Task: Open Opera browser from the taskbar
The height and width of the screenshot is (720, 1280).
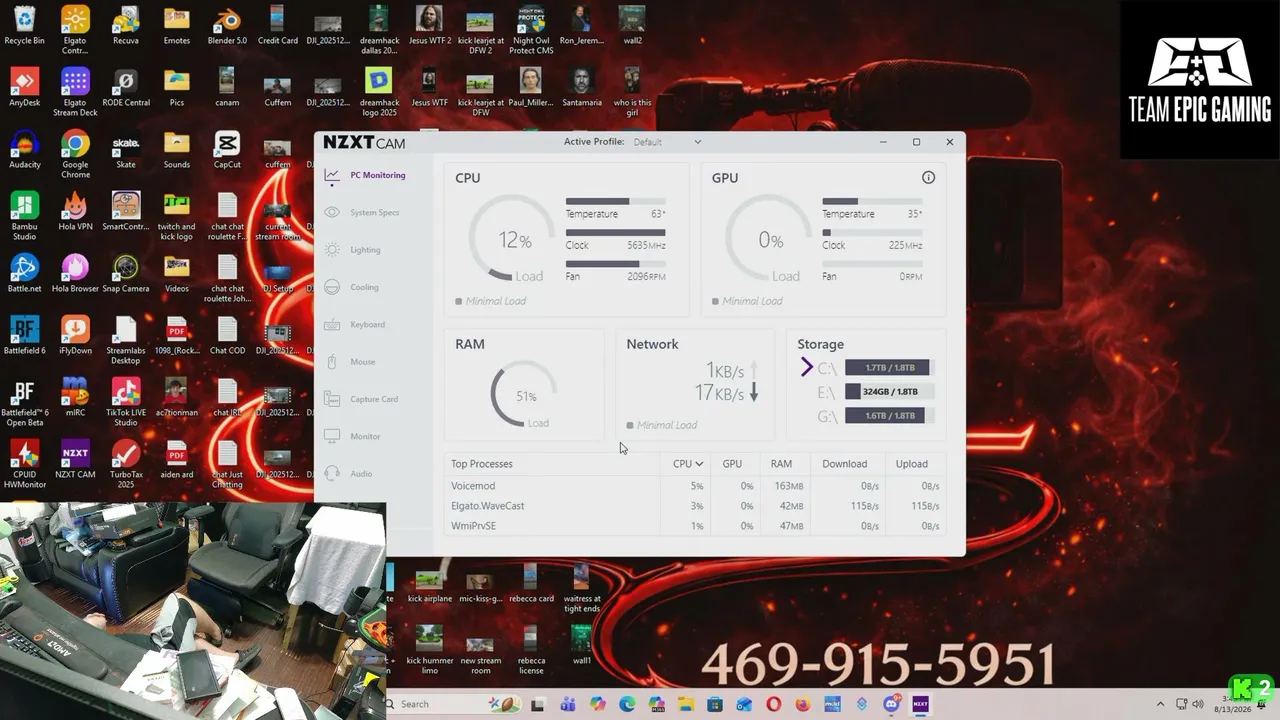Action: click(773, 704)
